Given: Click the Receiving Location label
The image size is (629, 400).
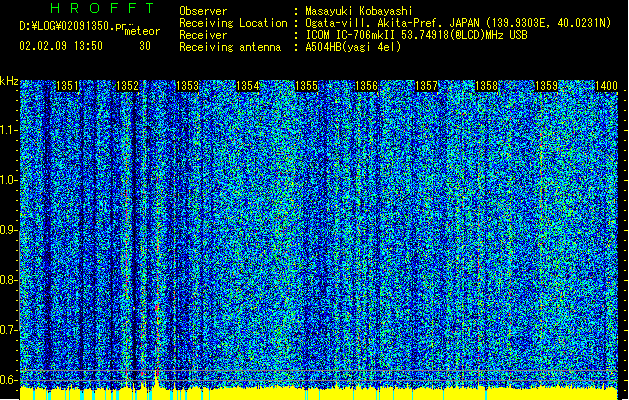Looking at the screenshot, I should tap(233, 23).
